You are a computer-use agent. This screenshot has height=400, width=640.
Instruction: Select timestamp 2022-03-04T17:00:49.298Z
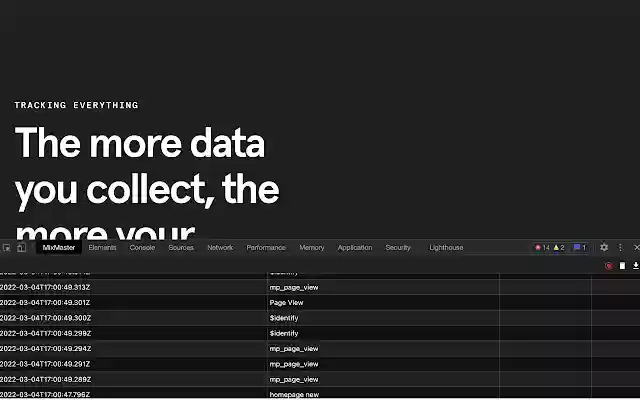45,333
